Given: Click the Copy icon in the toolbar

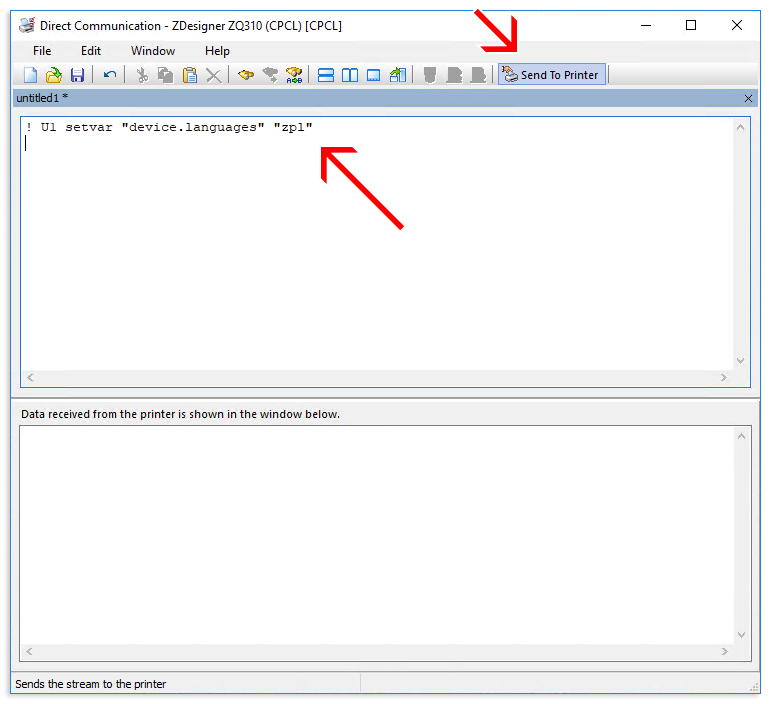Looking at the screenshot, I should point(166,75).
